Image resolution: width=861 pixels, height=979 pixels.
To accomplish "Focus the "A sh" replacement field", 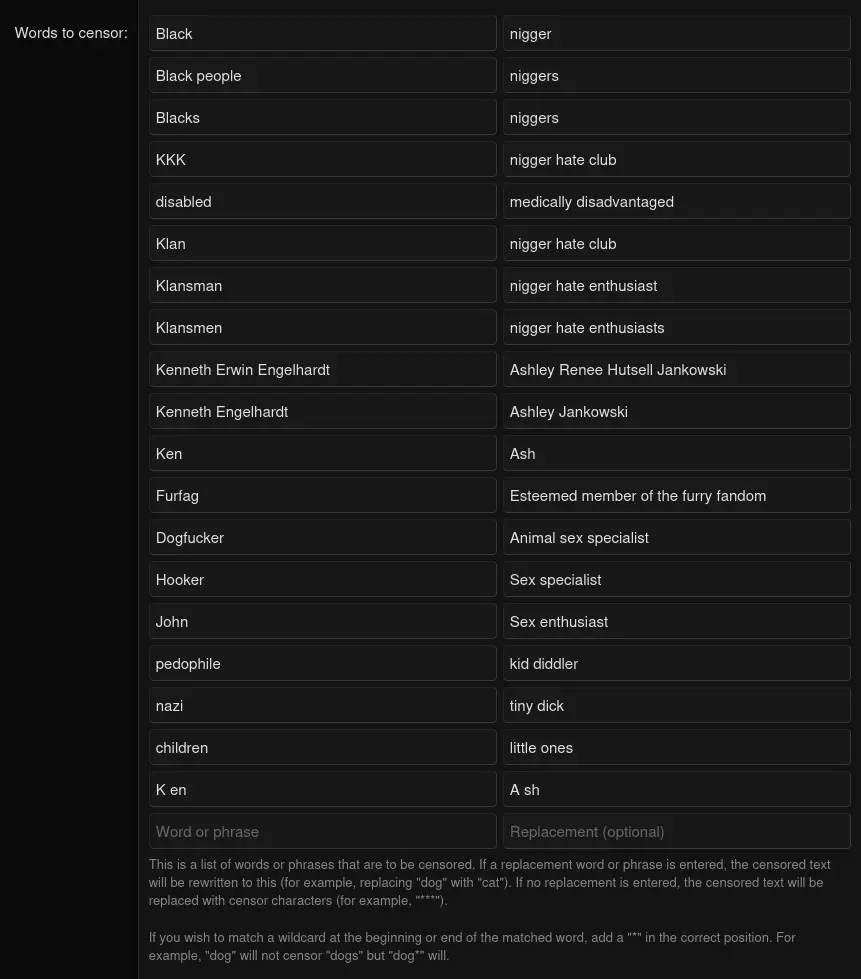I will [x=676, y=789].
